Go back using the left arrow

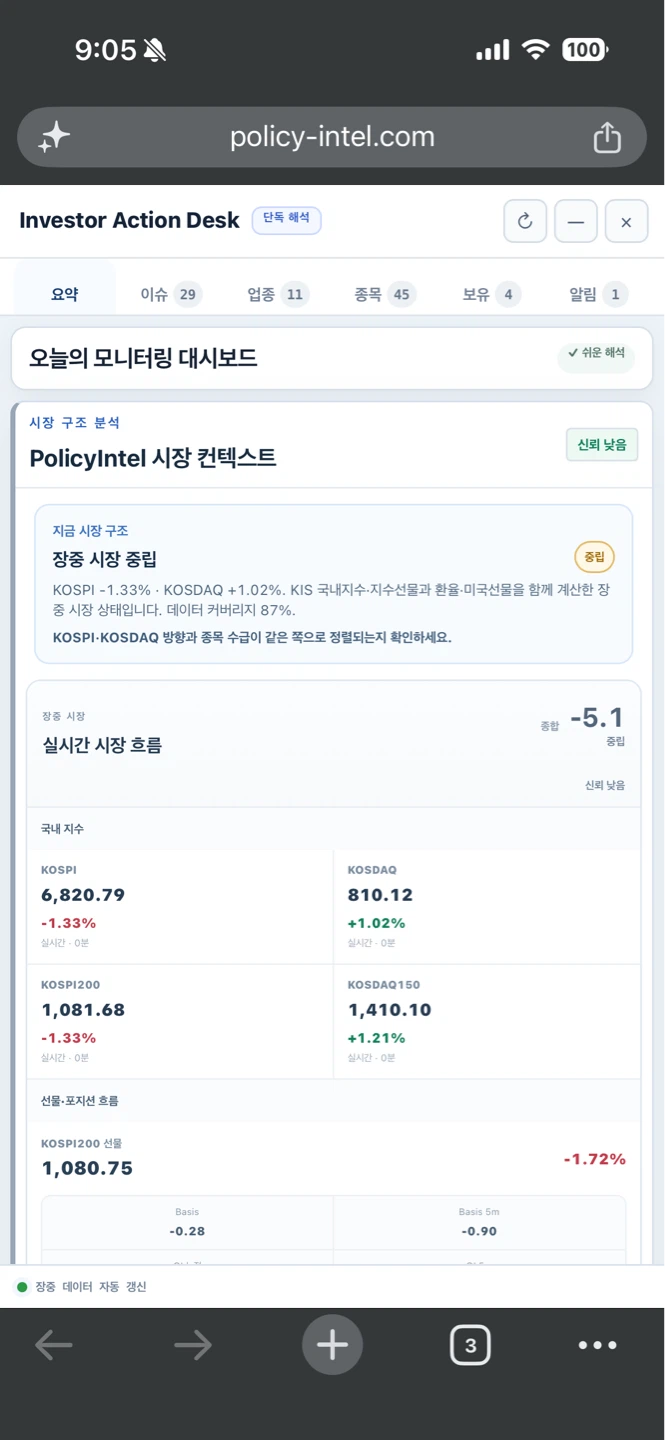[54, 1345]
